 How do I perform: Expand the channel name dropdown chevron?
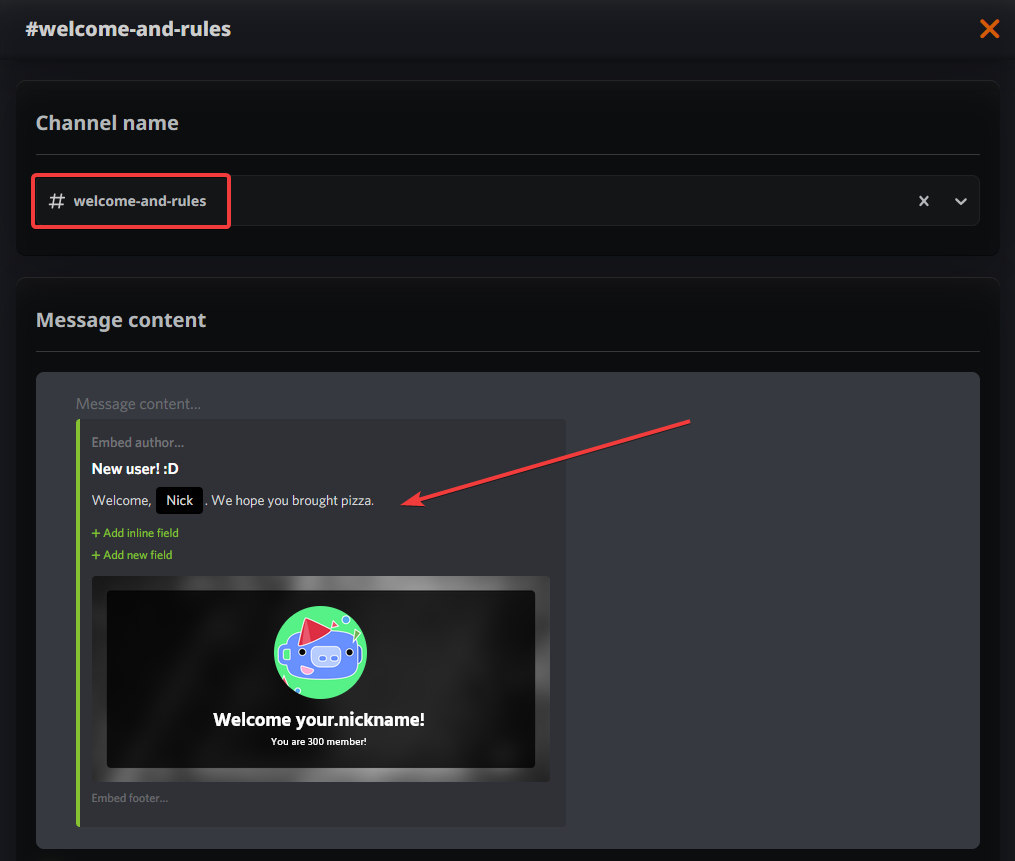point(960,201)
